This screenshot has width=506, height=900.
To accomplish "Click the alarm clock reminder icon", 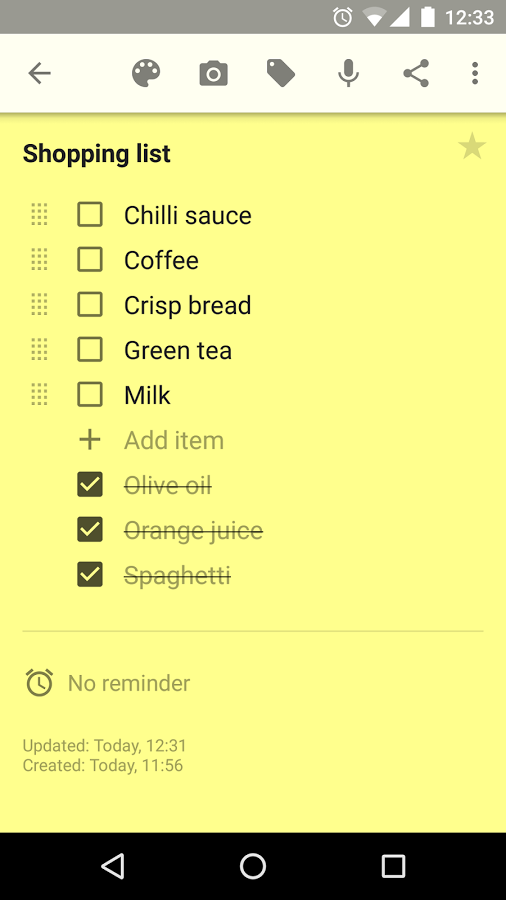I will (x=39, y=683).
